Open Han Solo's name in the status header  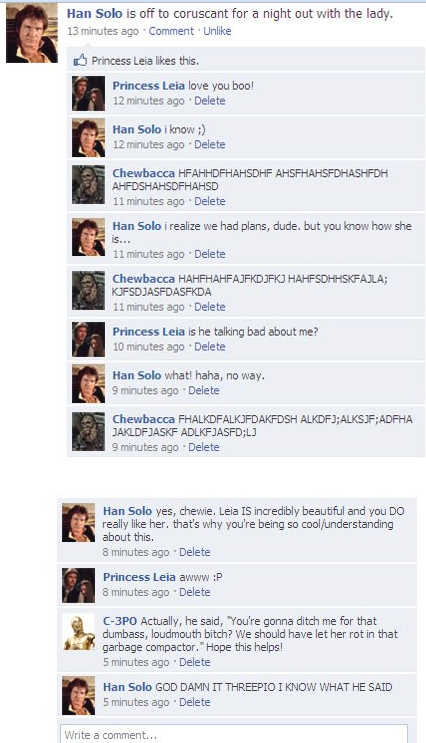(x=94, y=14)
